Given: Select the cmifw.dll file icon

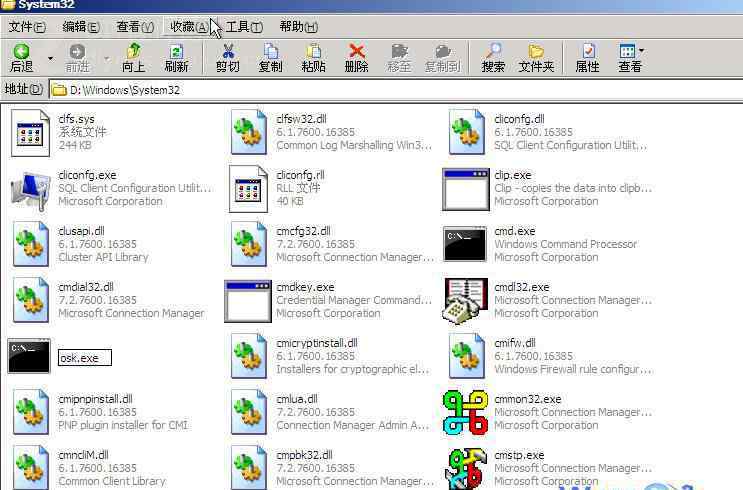Looking at the screenshot, I should tap(467, 356).
